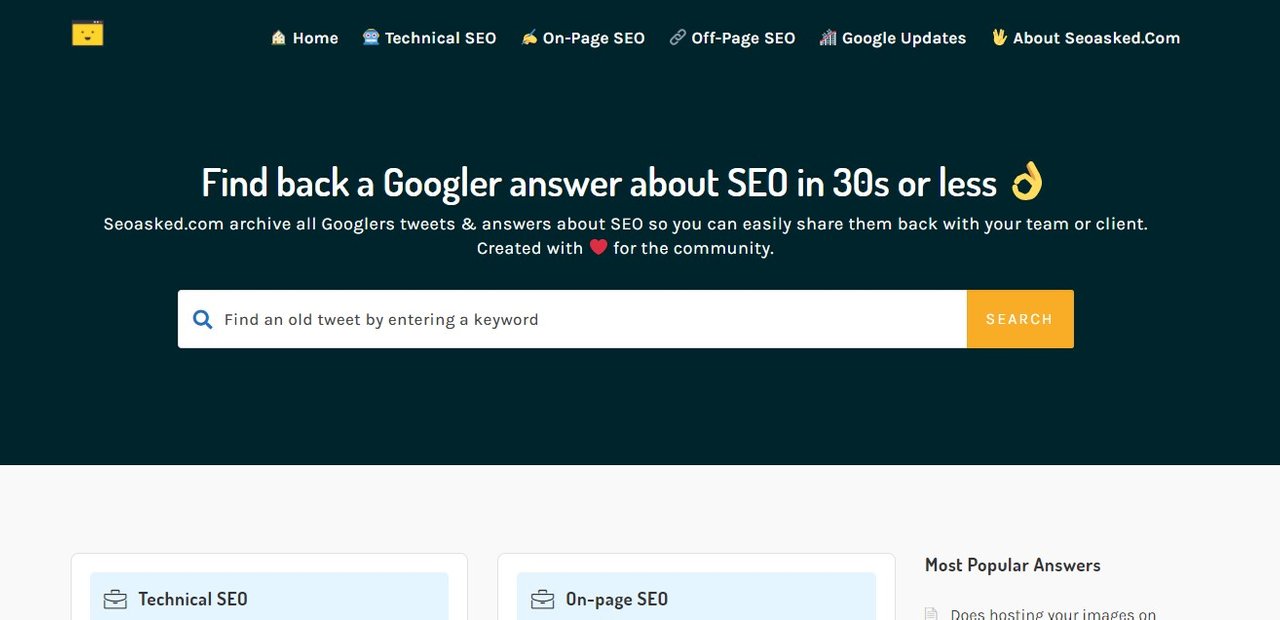Open the 'Does hosting your images on' answer
1280x620 pixels.
coord(1053,614)
